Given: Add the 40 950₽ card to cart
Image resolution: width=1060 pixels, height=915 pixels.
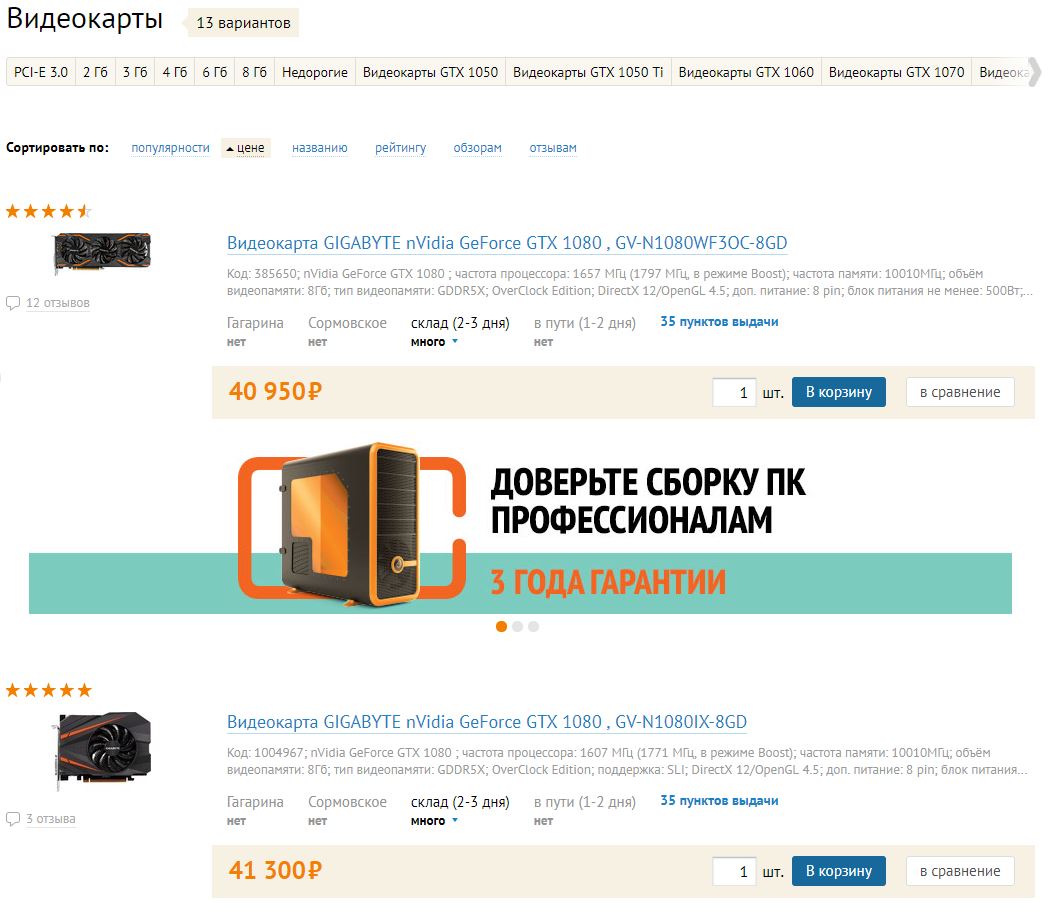Looking at the screenshot, I should coord(838,392).
